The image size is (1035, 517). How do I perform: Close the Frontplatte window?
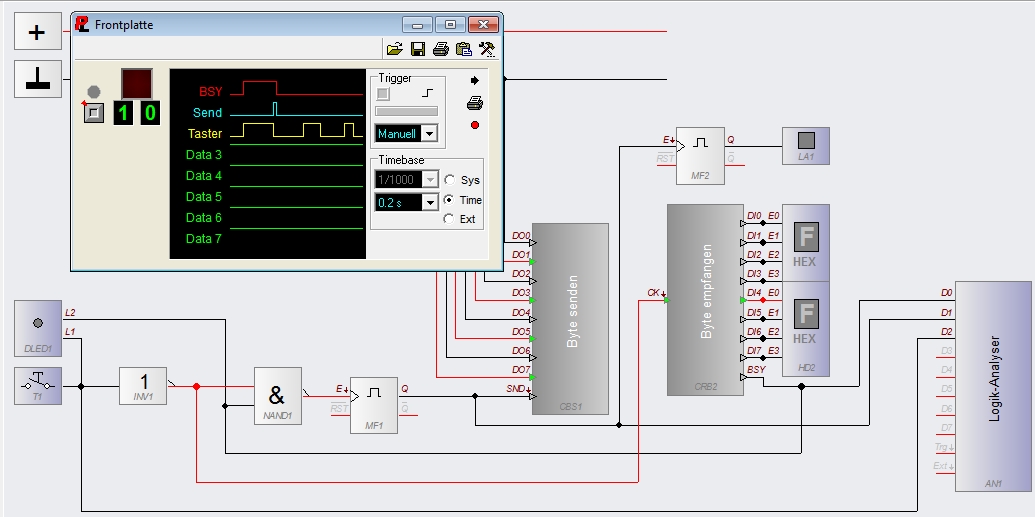pyautogui.click(x=483, y=24)
